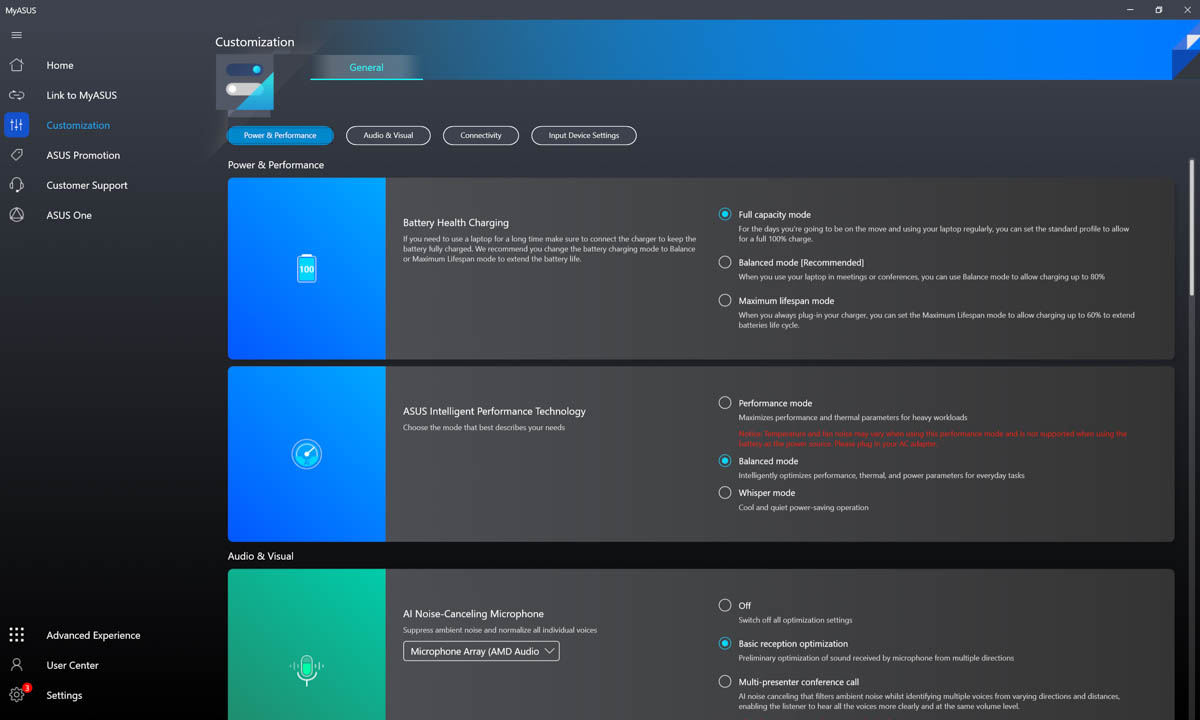Click the AI Noise-Canceling Microphone heading
1200x720 pixels.
[473, 614]
